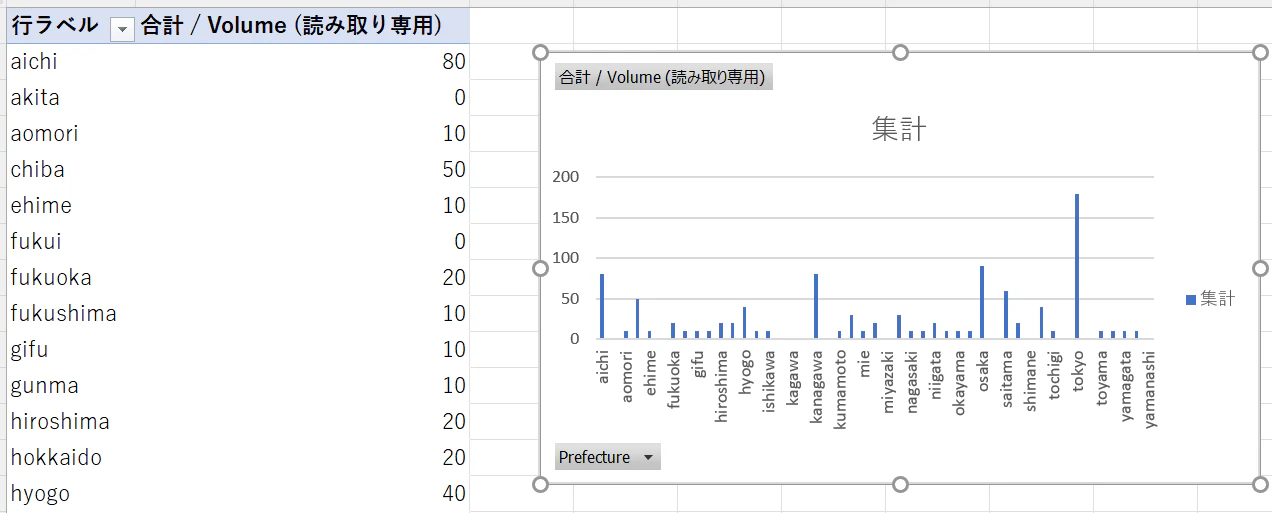Click the 集計 legend entry
The image size is (1272, 513).
point(1210,298)
